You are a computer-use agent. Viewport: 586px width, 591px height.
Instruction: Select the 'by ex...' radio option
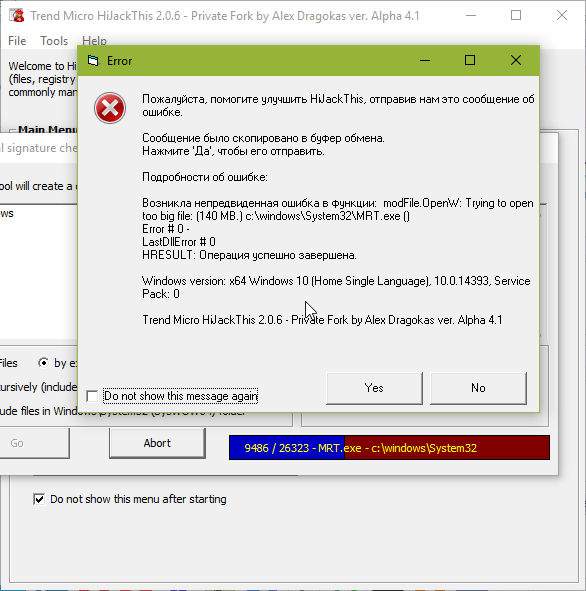[43, 363]
